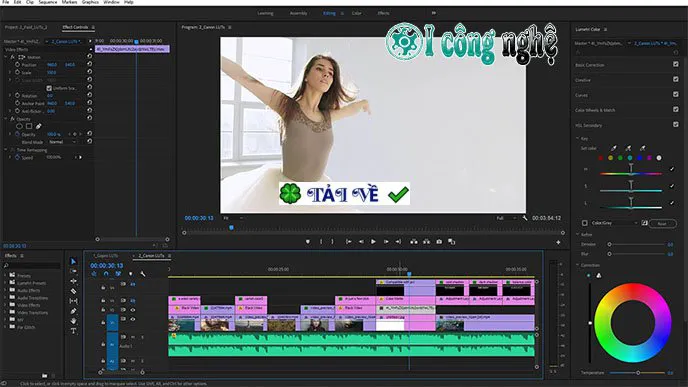This screenshot has height=387, width=688.
Task: Switch to the Color workspace tab
Action: (x=357, y=13)
